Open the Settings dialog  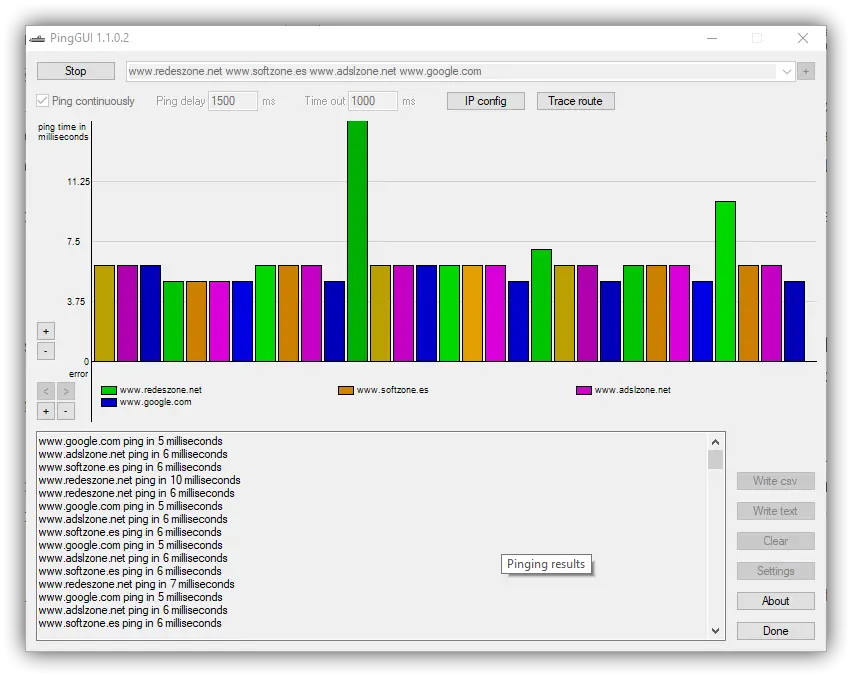[x=775, y=570]
